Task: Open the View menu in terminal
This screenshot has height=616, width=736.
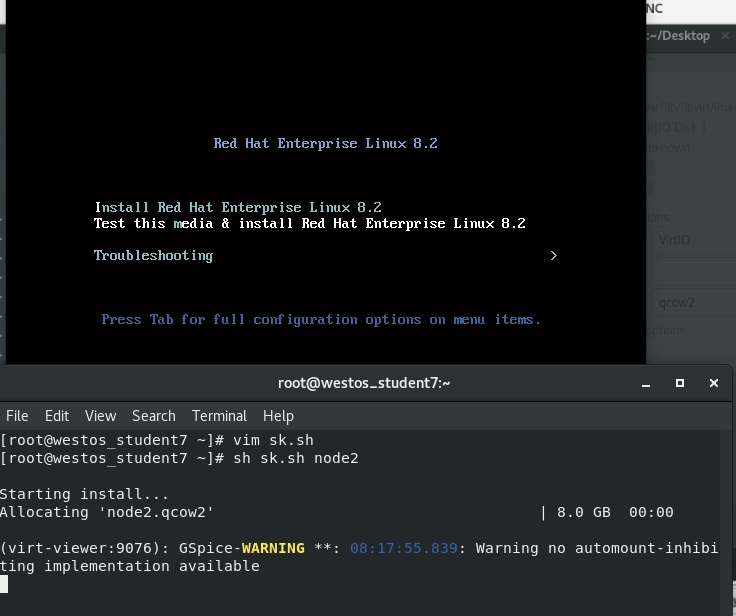Action: click(x=100, y=416)
